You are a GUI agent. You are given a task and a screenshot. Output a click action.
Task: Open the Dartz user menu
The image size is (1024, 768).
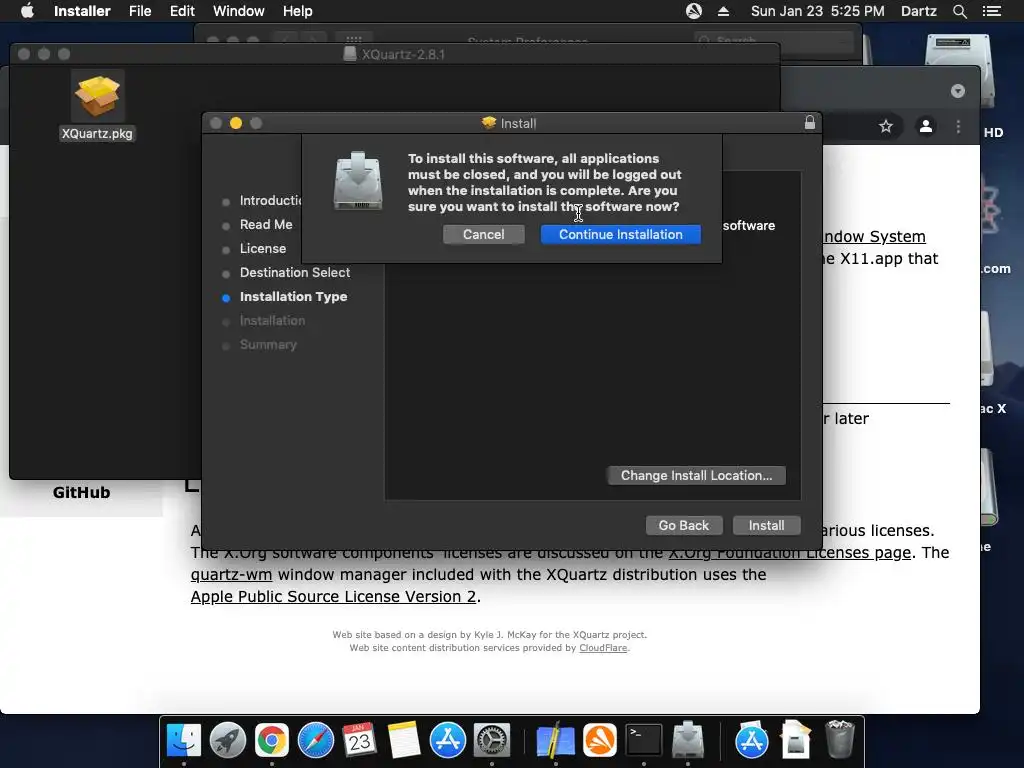point(918,11)
